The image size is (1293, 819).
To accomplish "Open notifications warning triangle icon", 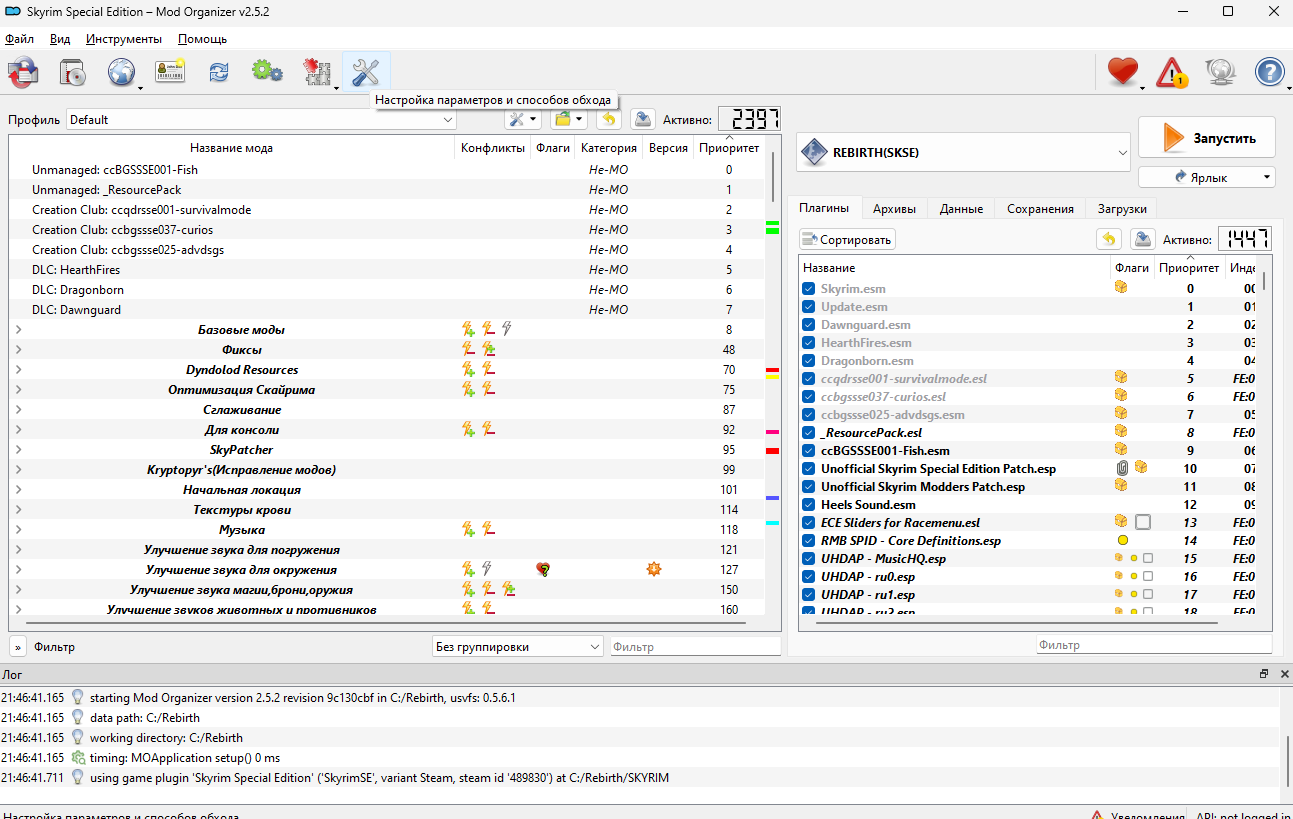I will [x=1171, y=72].
